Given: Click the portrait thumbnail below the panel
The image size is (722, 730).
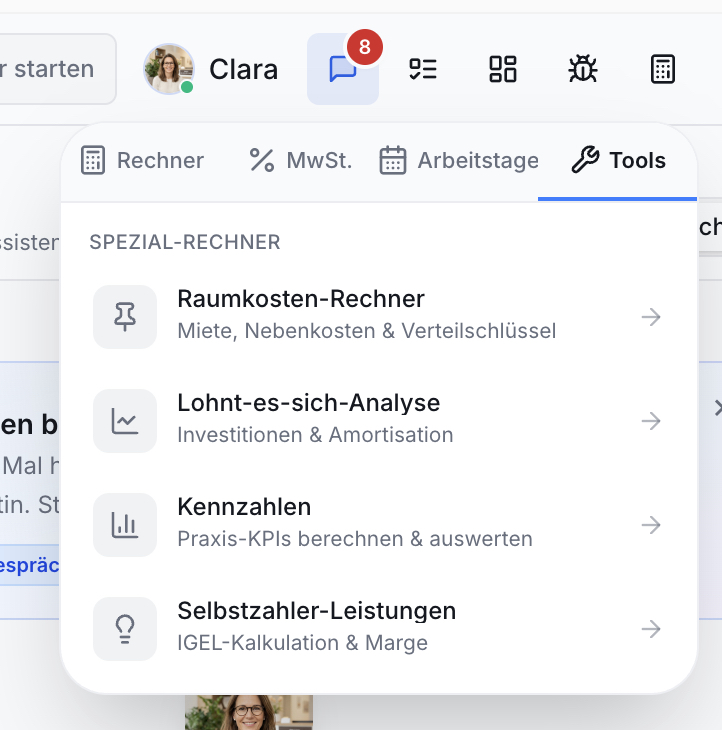Looking at the screenshot, I should click(249, 712).
